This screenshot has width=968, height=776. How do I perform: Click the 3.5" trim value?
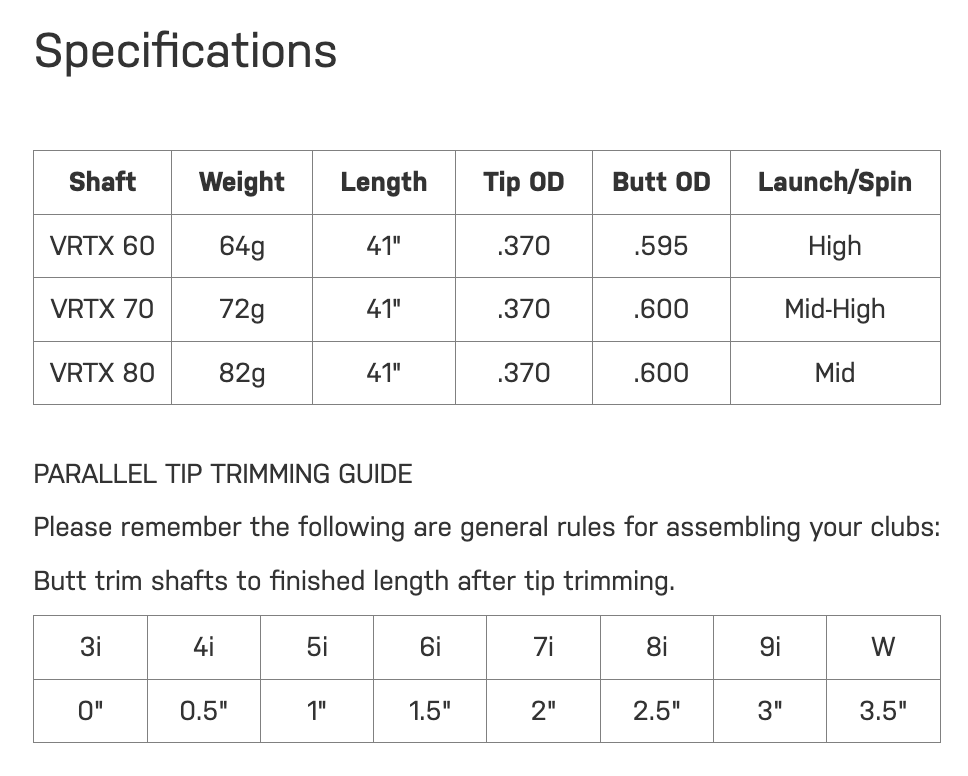click(x=883, y=711)
